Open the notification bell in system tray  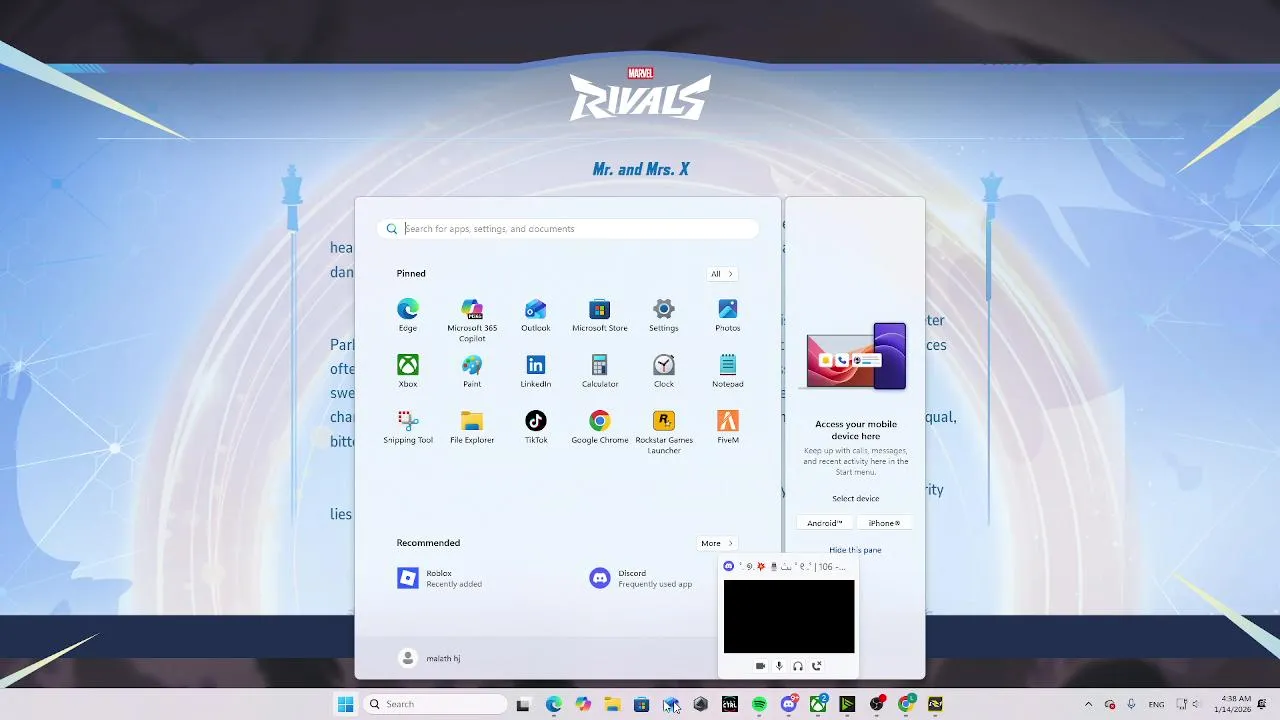point(1262,704)
